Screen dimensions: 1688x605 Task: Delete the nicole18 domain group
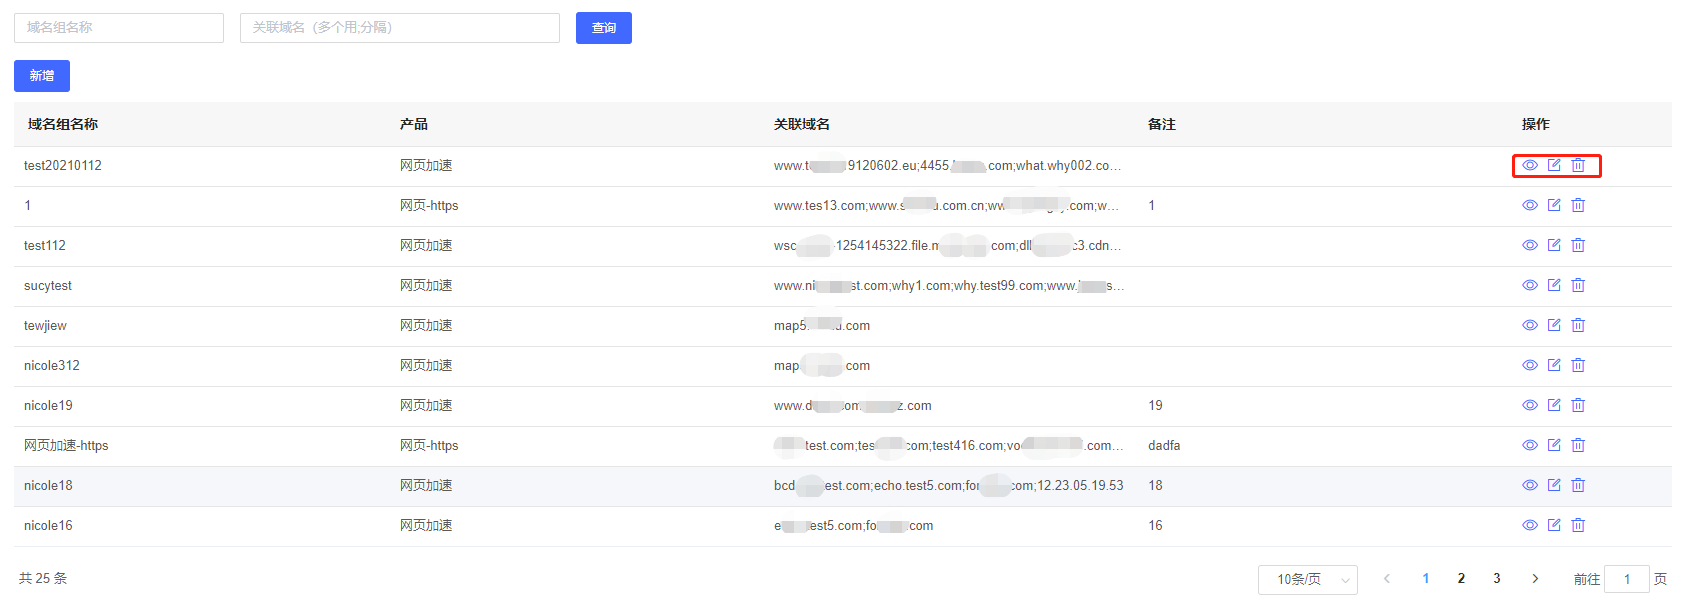[1578, 485]
